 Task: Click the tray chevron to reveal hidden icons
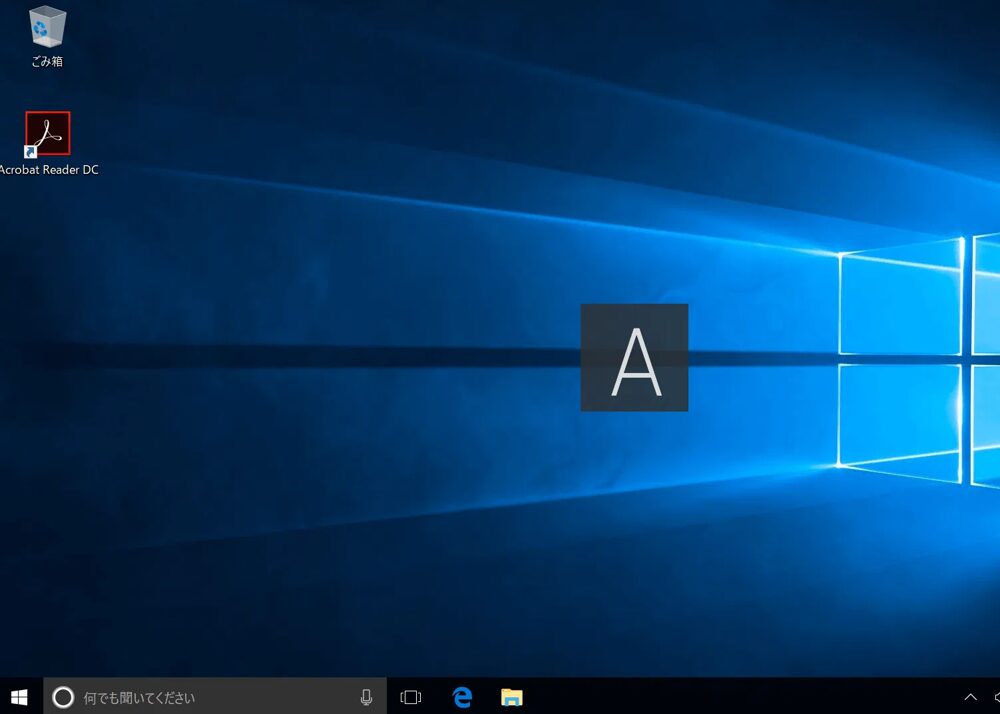coord(969,697)
